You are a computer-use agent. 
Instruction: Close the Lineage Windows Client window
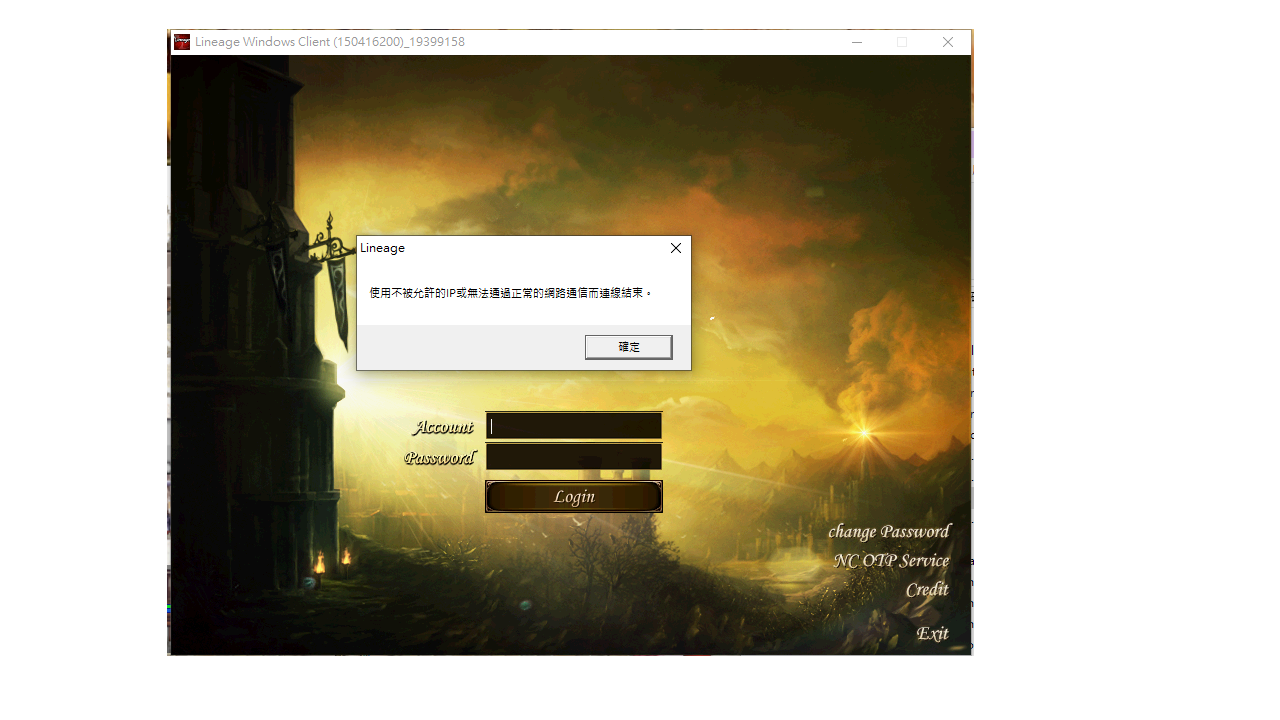[x=948, y=42]
